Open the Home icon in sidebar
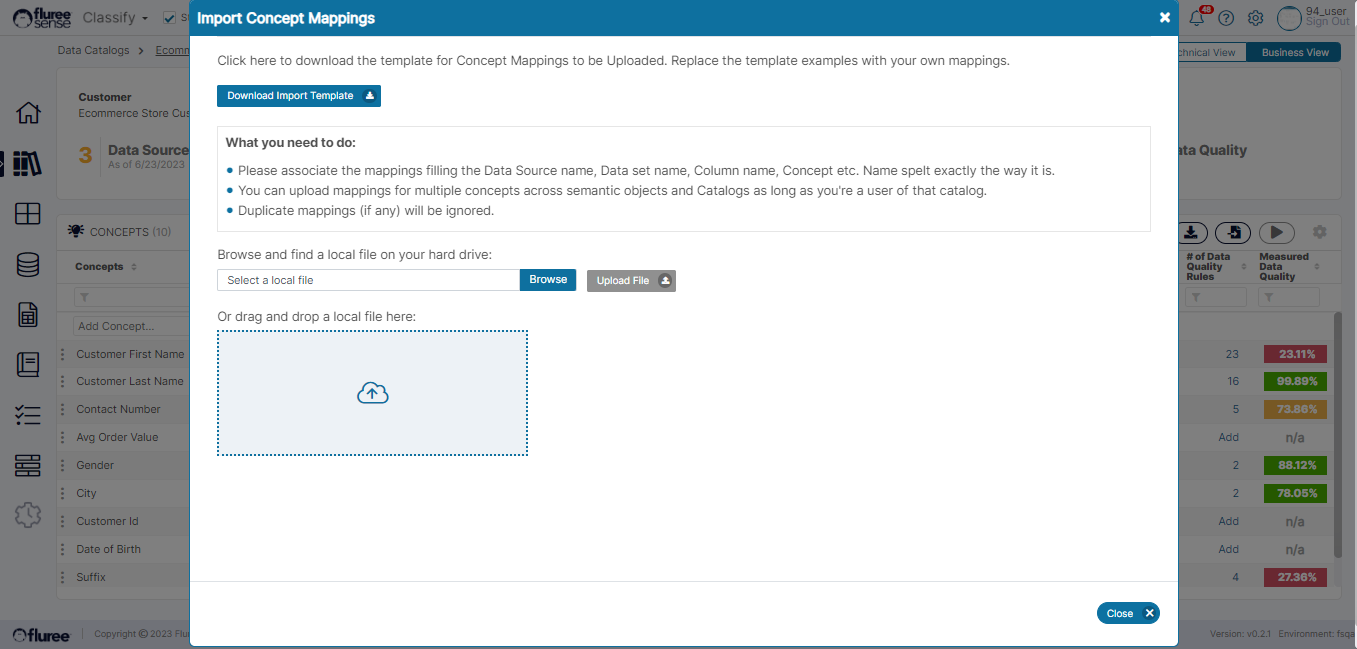This screenshot has height=649, width=1357. pyautogui.click(x=28, y=113)
